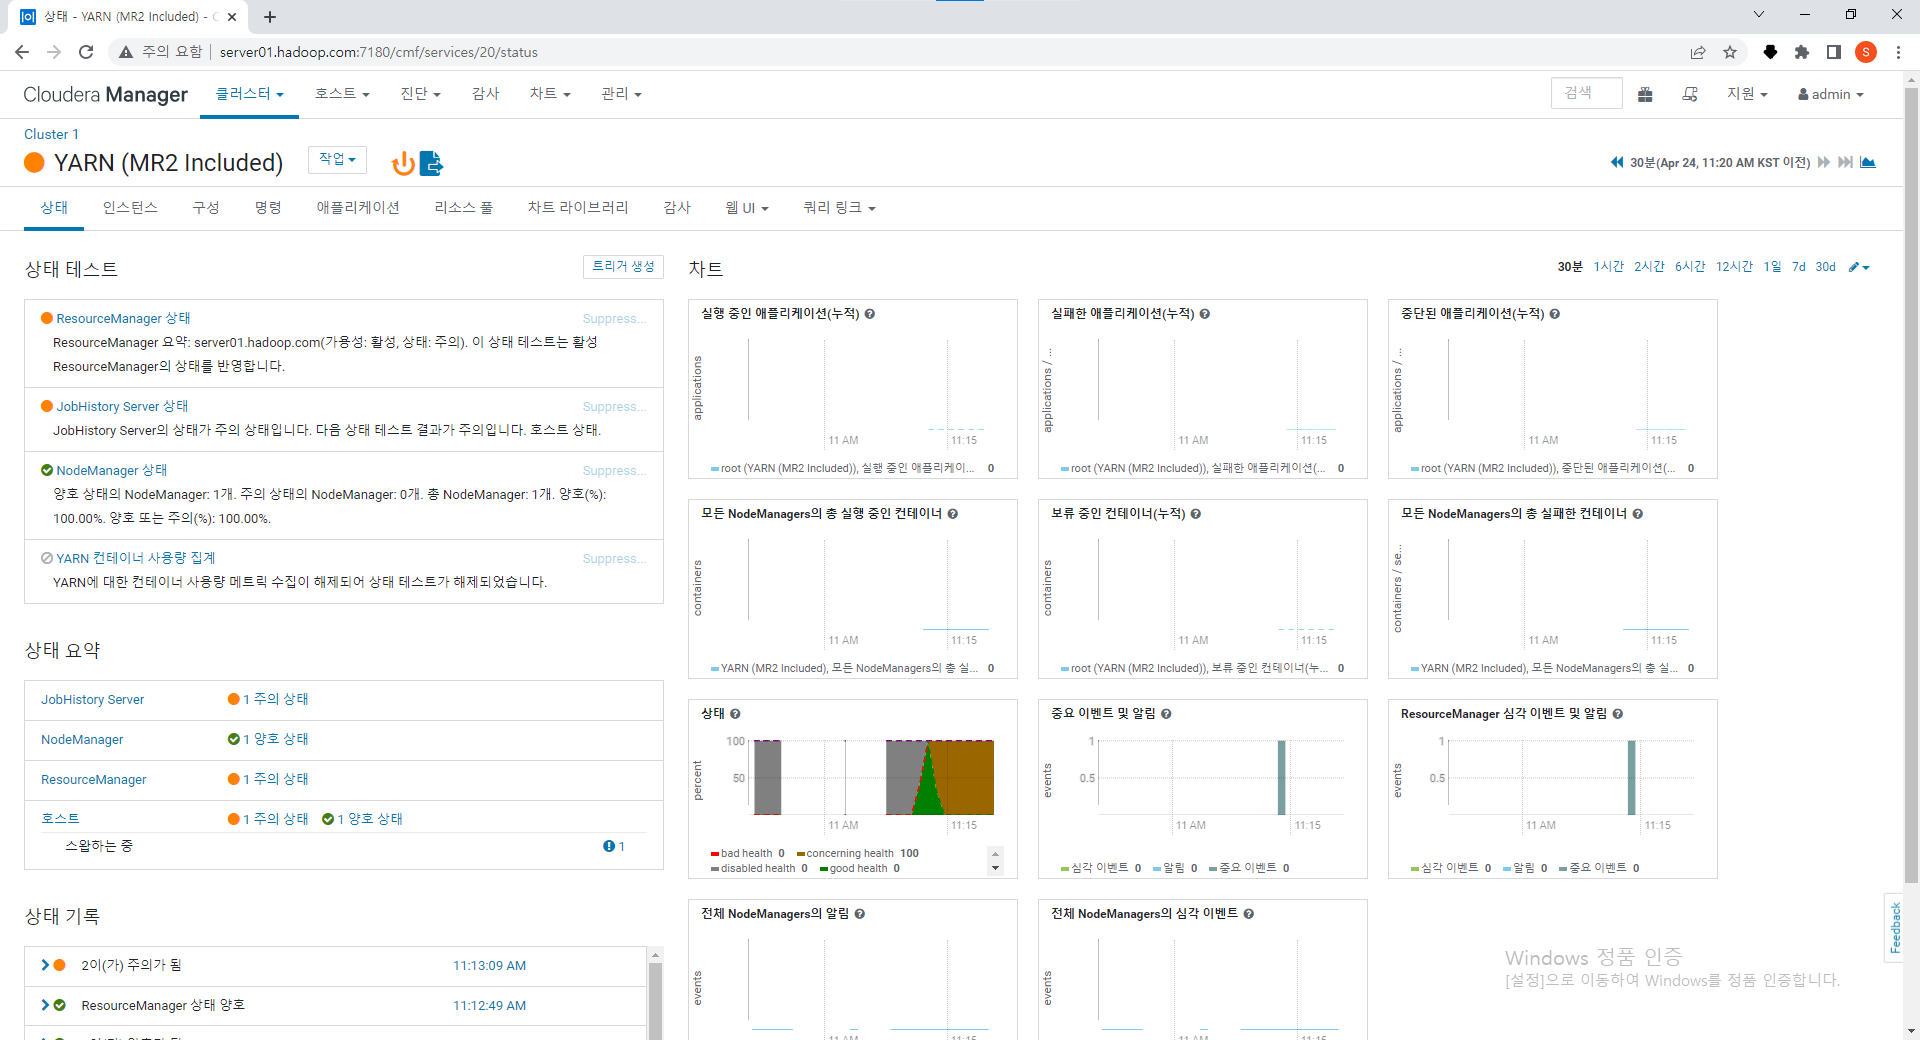Click the 상태 chart legend scroll down arrow

pos(995,868)
